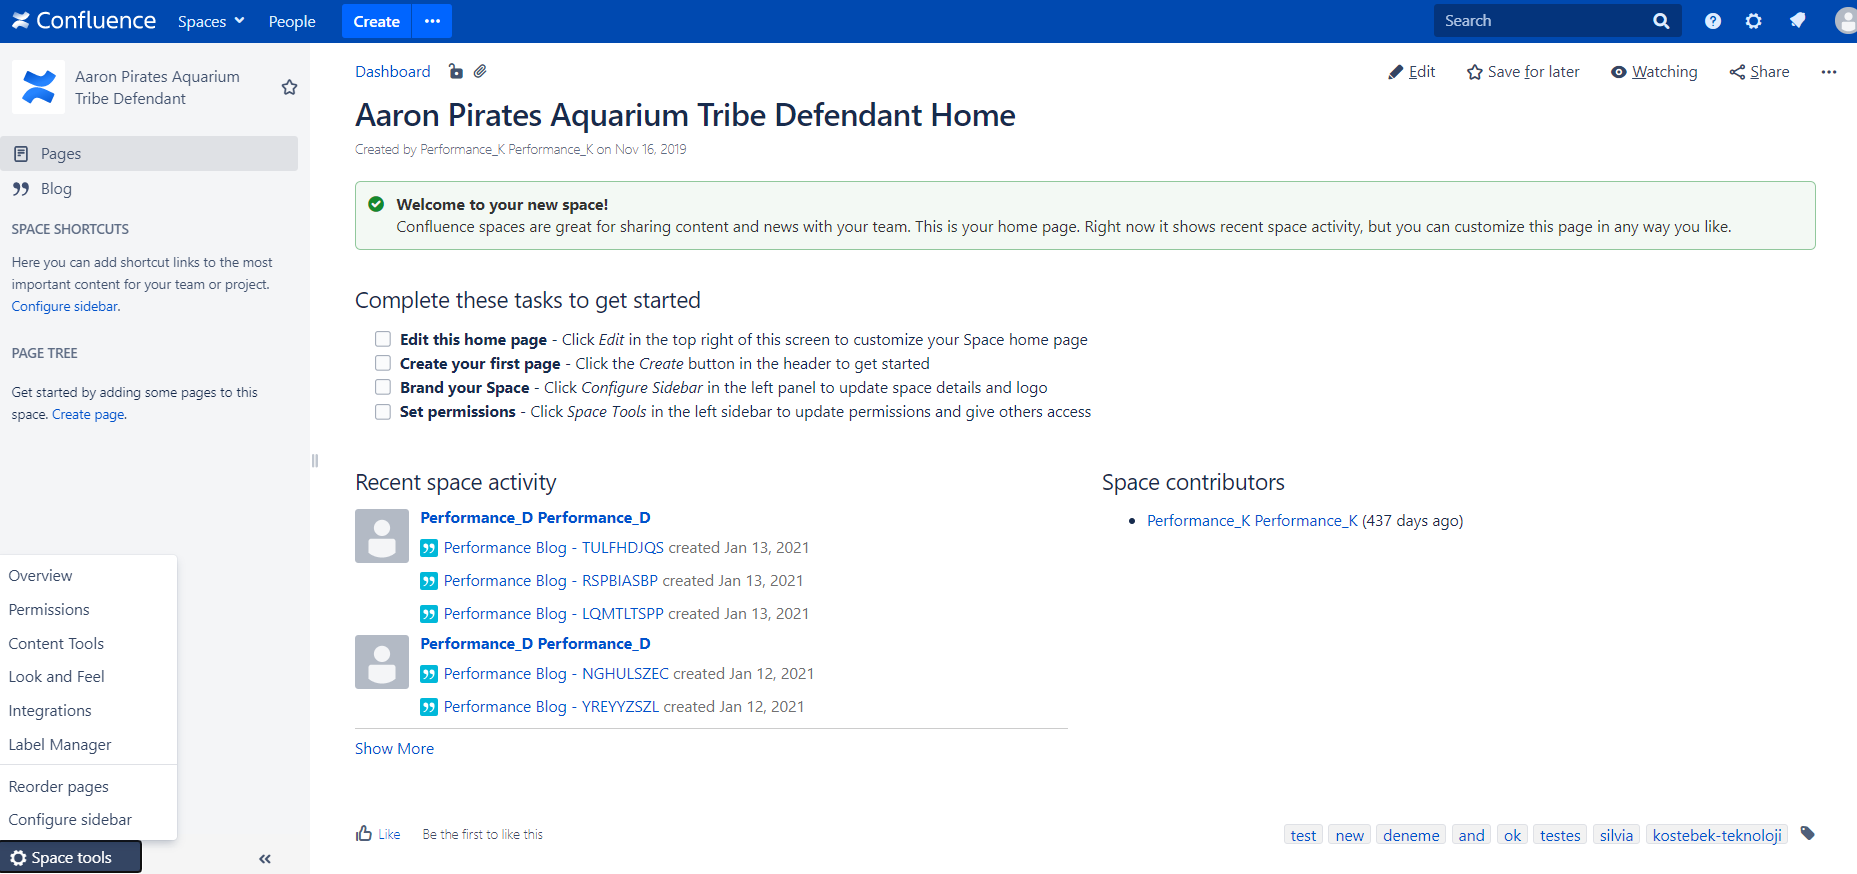The image size is (1857, 874).
Task: Select Overview in space tools menu
Action: [x=89, y=576]
